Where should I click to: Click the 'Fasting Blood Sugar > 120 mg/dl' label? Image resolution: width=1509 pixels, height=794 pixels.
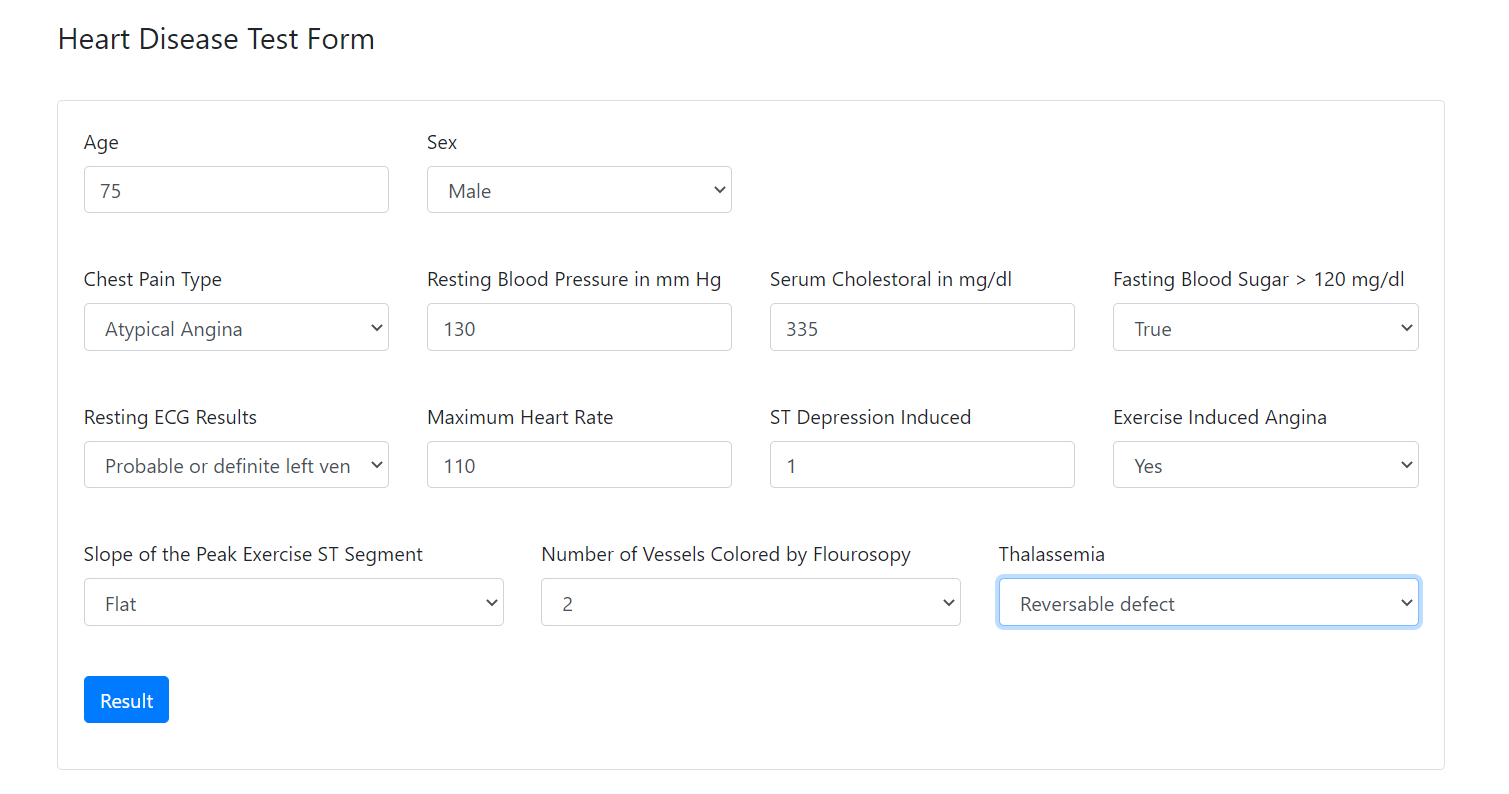pos(1261,280)
